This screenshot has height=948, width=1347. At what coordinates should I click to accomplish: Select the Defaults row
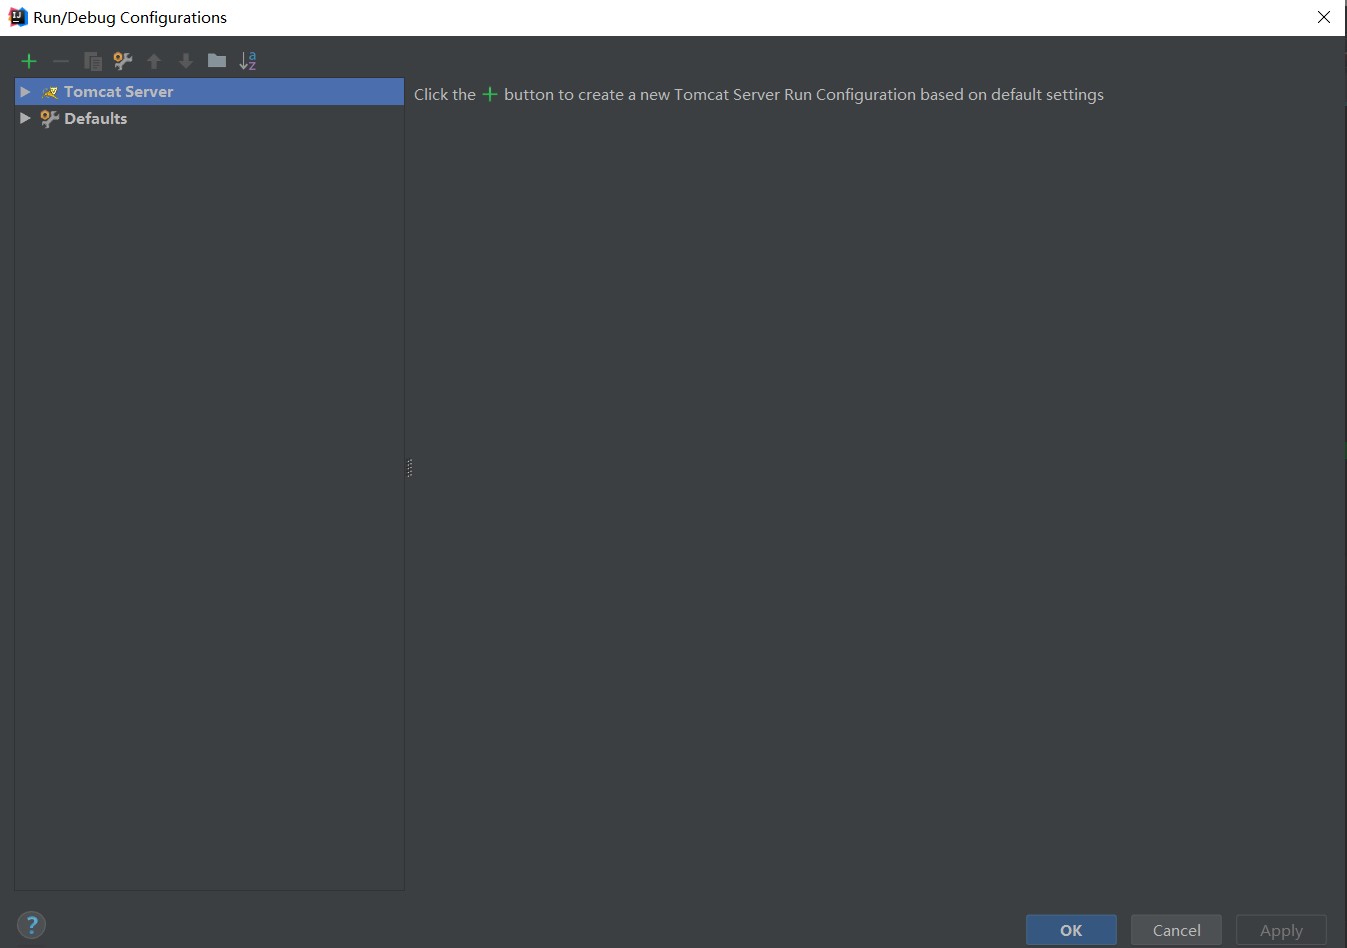(x=210, y=118)
